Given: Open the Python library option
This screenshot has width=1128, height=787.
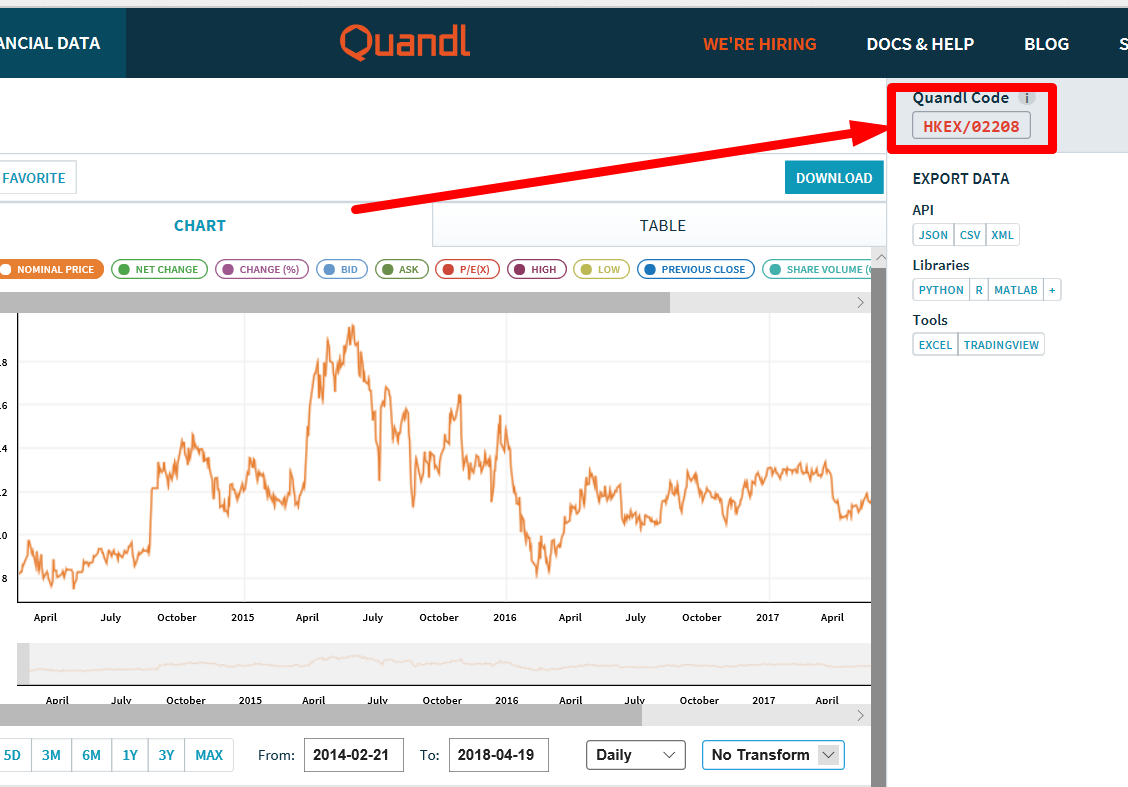Looking at the screenshot, I should (x=941, y=290).
